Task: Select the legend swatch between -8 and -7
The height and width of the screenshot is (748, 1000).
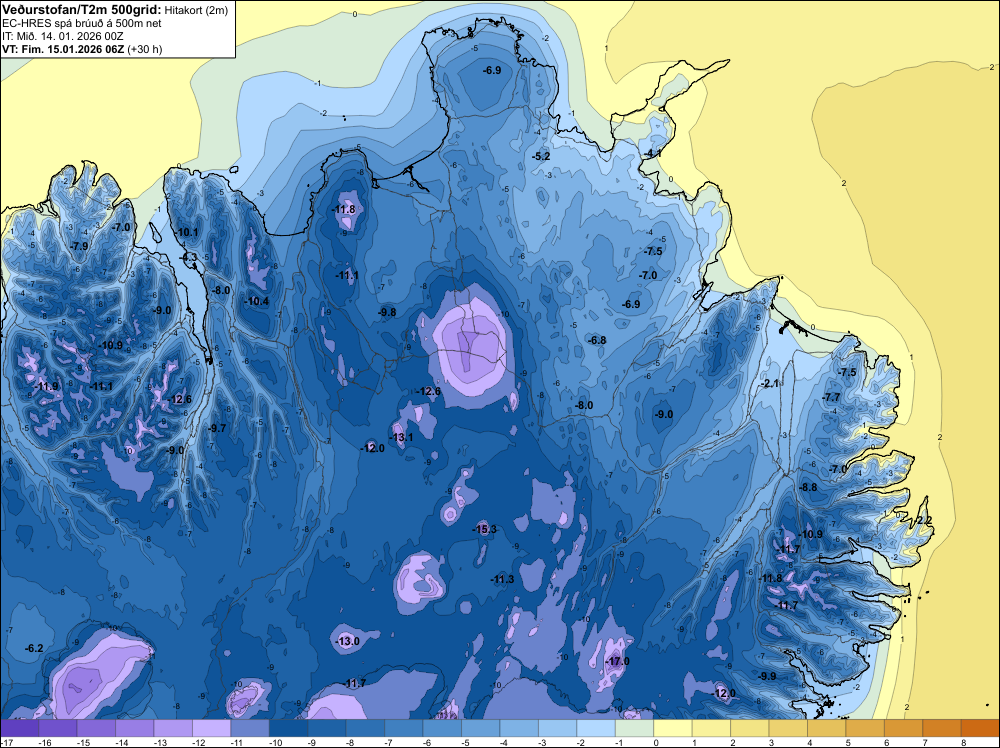Action: coord(365,728)
